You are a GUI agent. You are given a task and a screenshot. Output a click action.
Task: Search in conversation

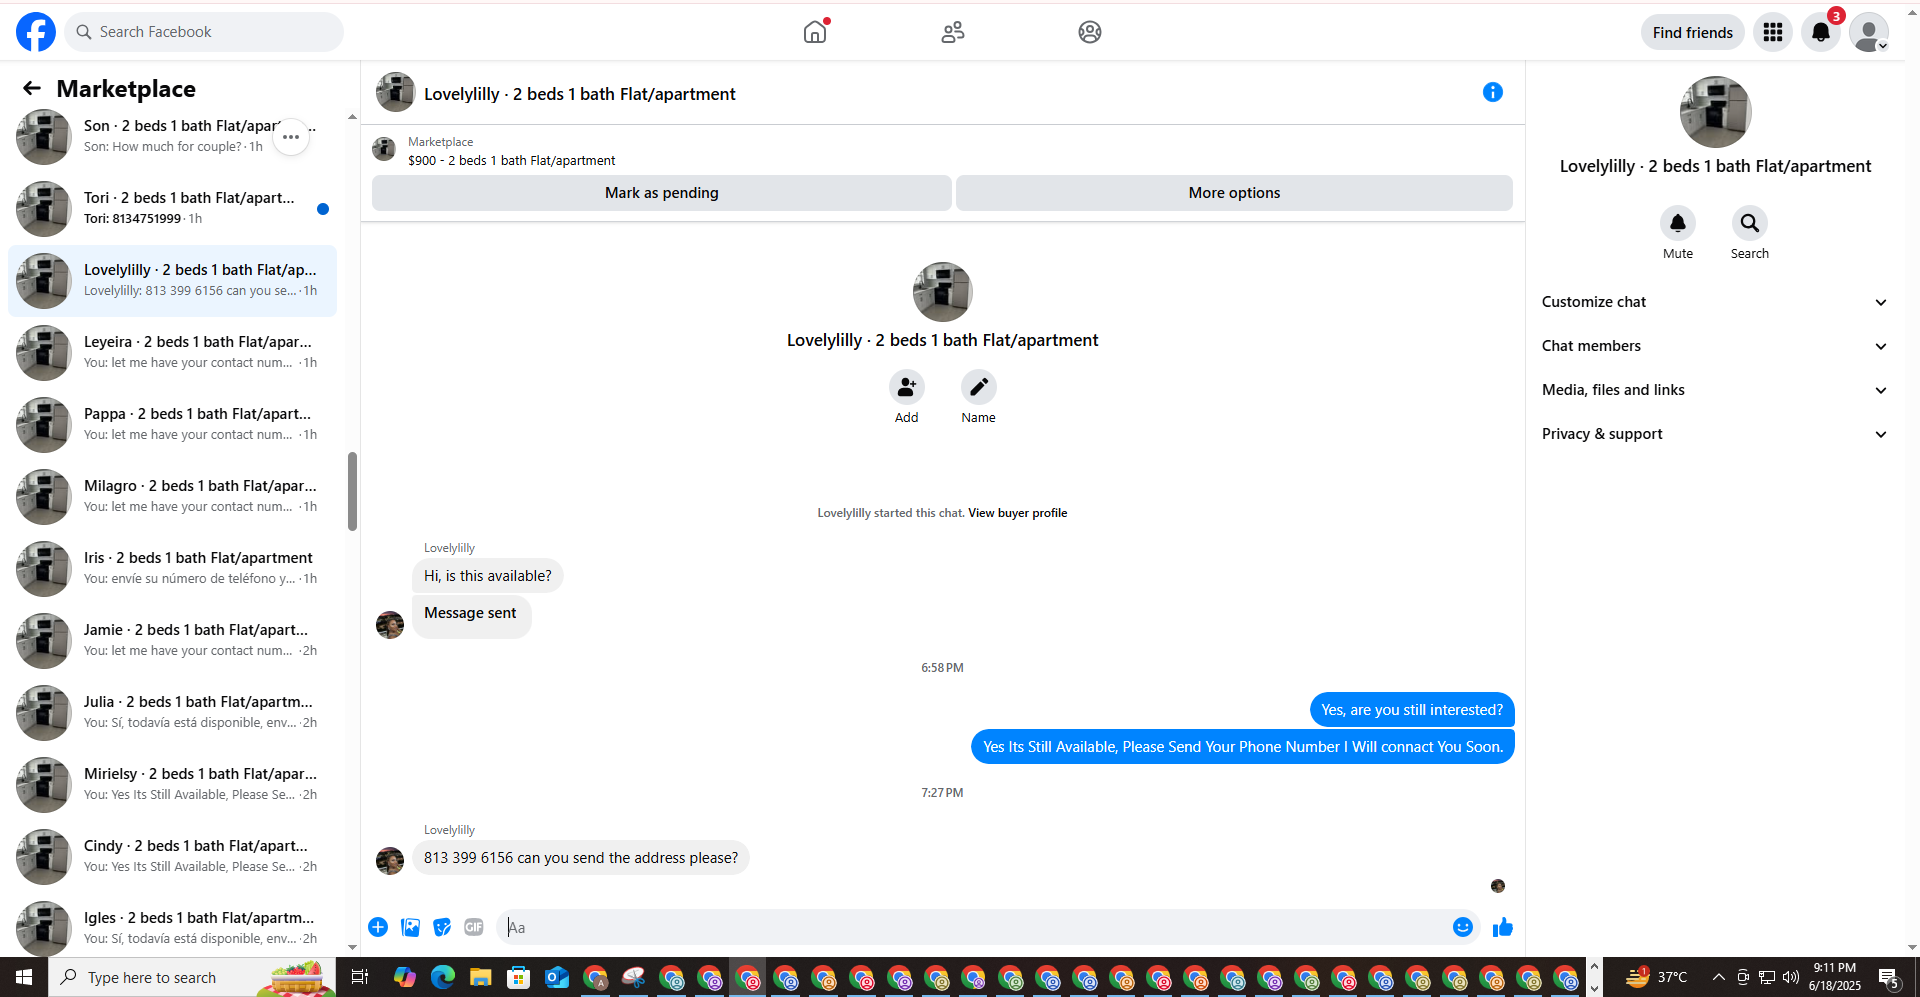click(x=1750, y=223)
